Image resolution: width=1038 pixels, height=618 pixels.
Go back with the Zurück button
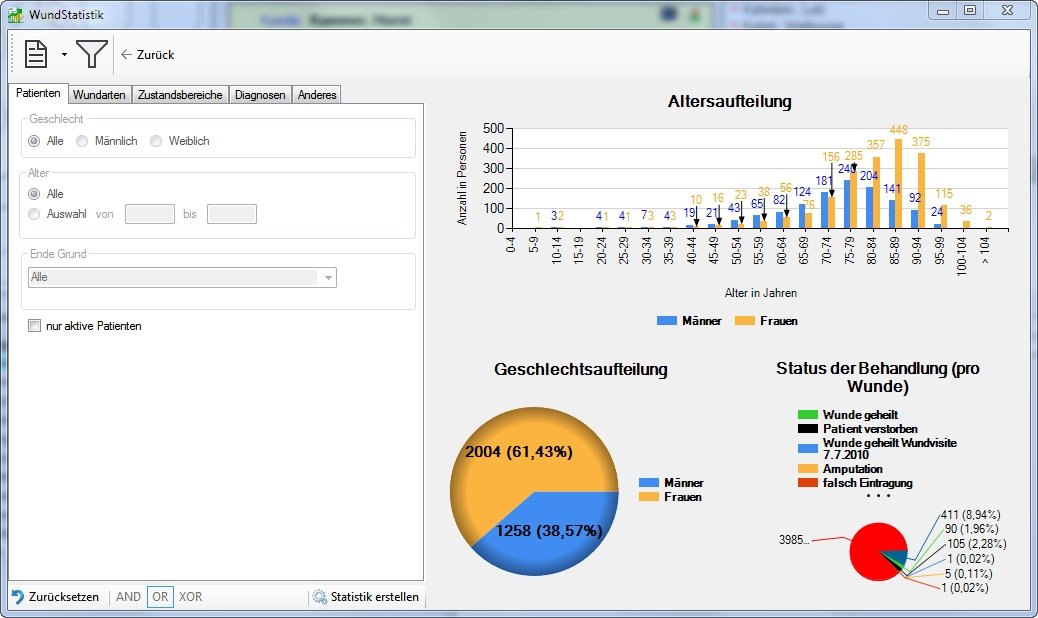coord(148,55)
